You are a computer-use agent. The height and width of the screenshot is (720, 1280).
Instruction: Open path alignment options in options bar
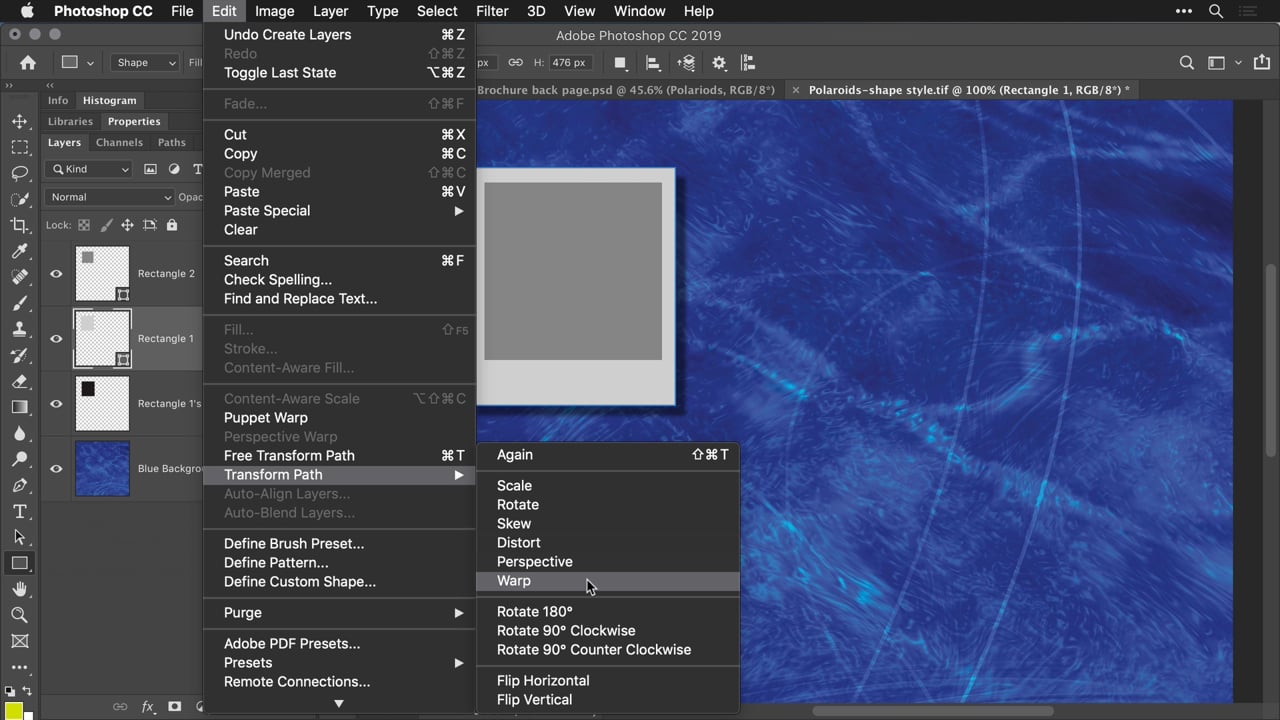click(653, 62)
